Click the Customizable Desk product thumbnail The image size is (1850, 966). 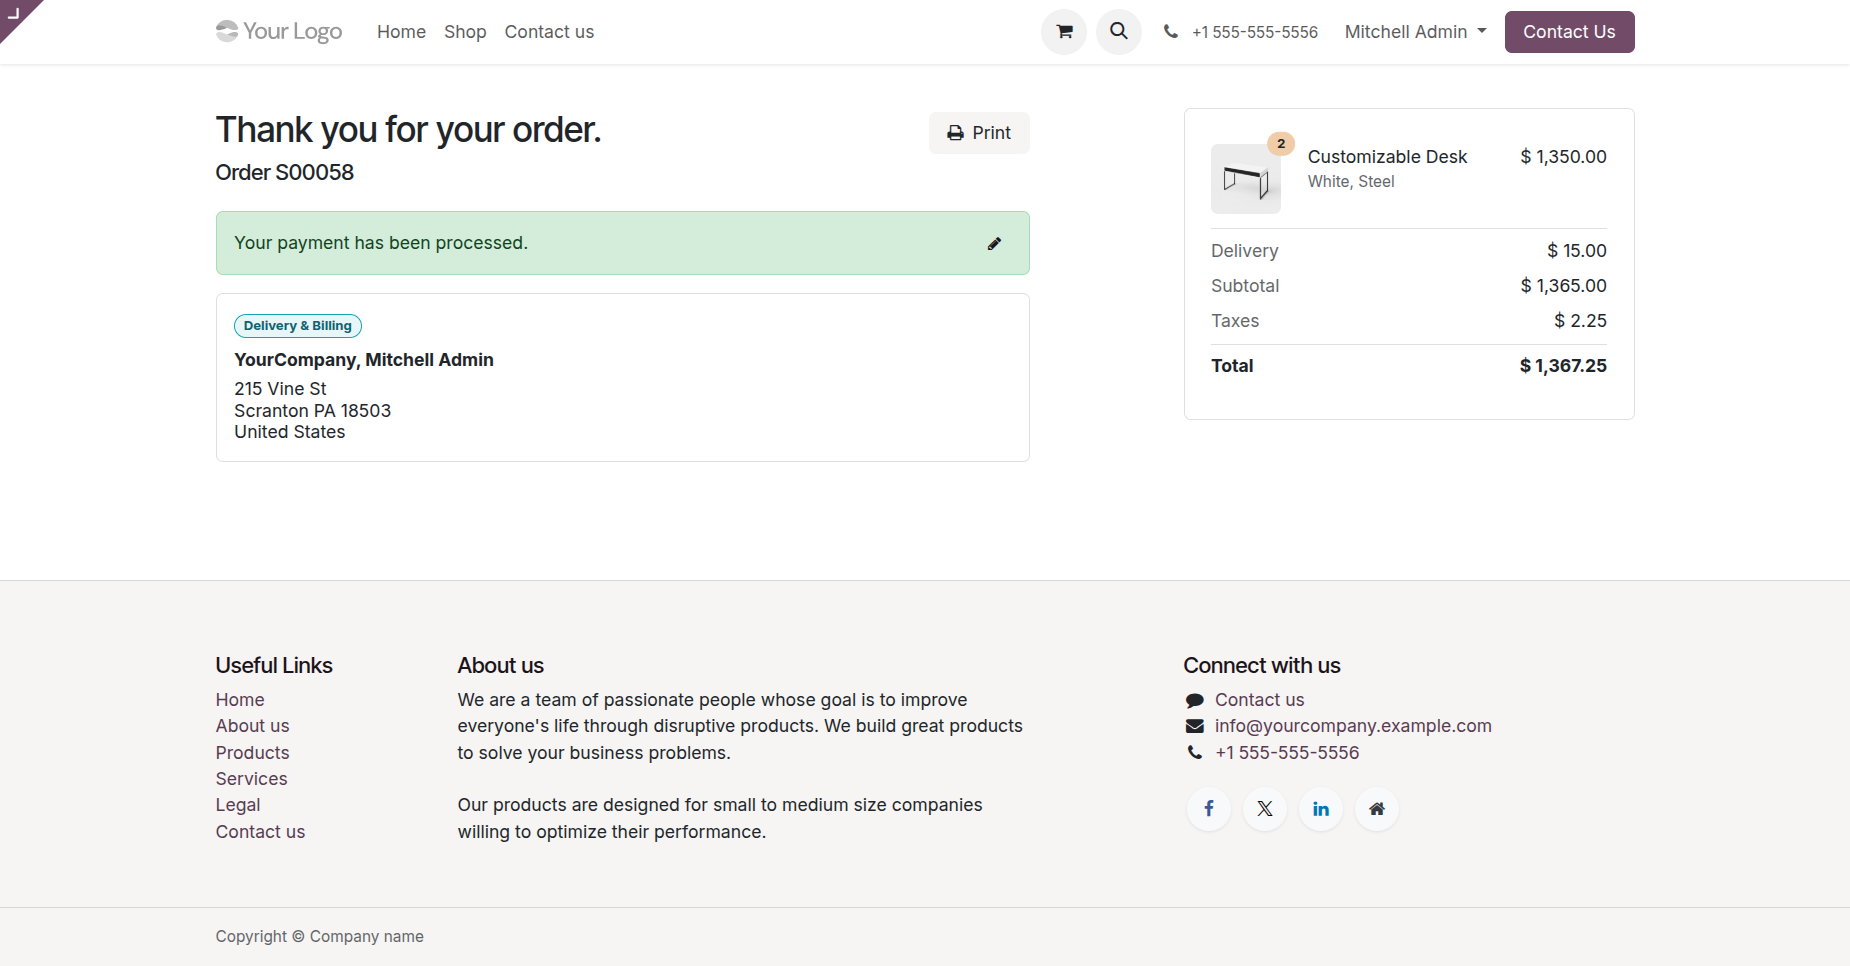click(1245, 179)
